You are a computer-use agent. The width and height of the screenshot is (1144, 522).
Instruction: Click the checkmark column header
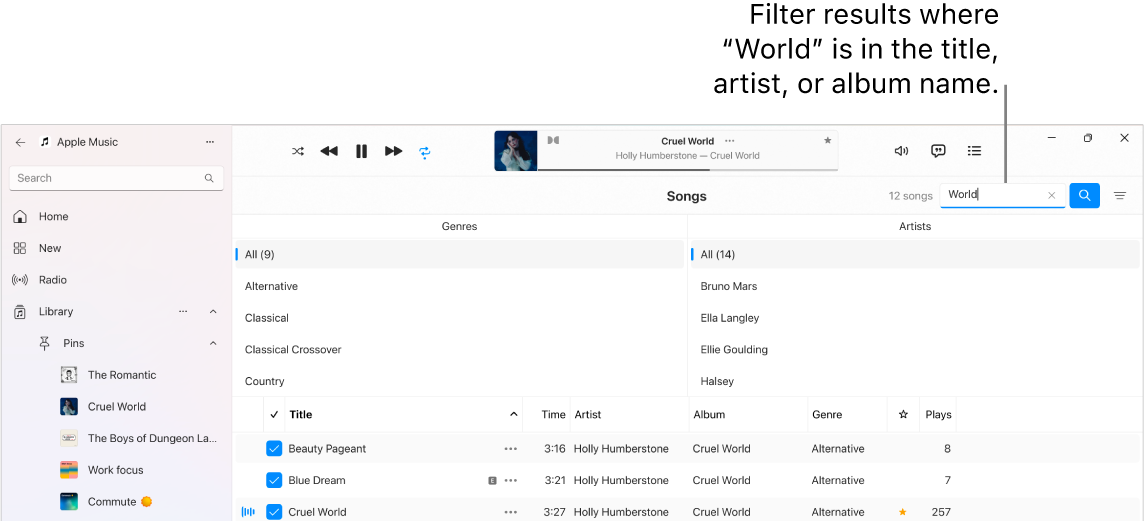[x=274, y=415]
